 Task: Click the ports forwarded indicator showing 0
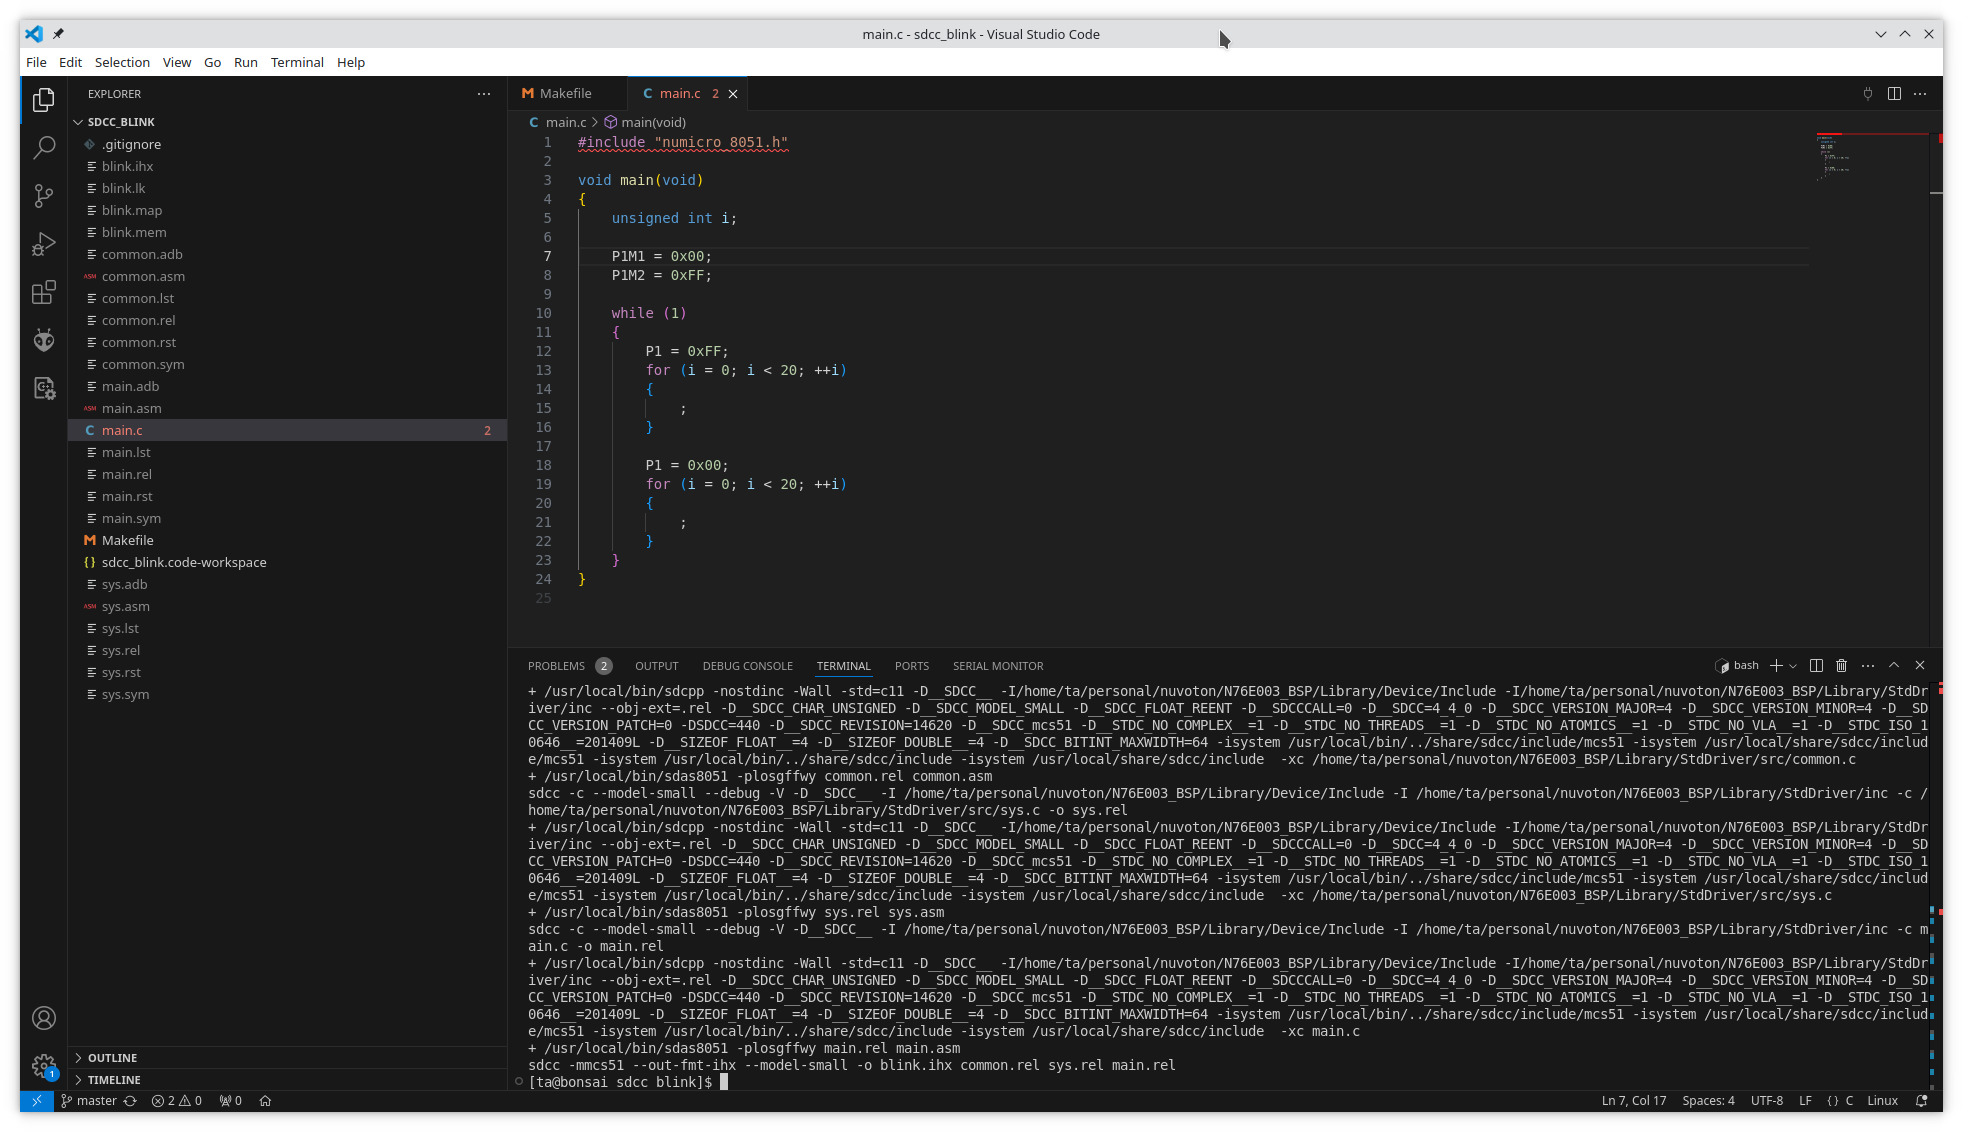(231, 1101)
